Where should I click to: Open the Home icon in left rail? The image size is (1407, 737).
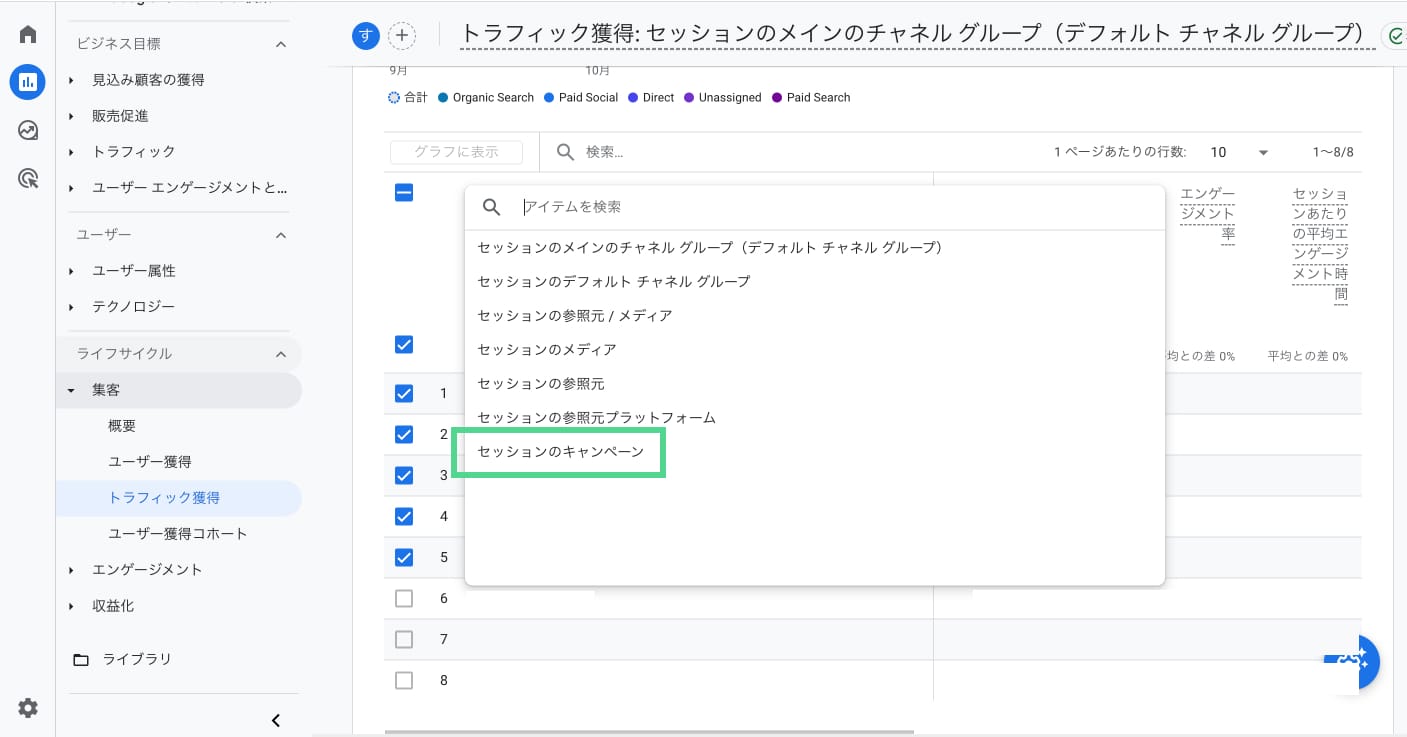tap(28, 35)
